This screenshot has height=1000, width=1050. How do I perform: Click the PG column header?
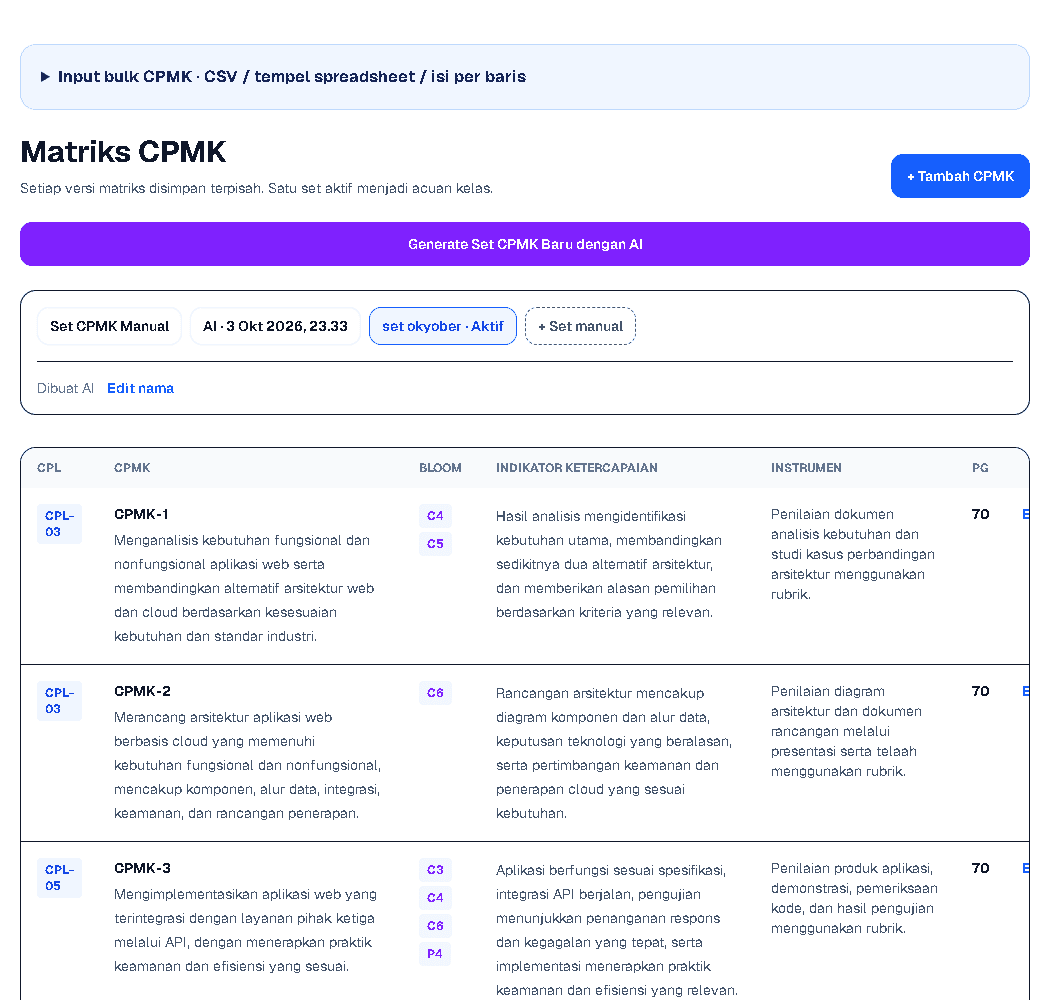click(x=980, y=468)
